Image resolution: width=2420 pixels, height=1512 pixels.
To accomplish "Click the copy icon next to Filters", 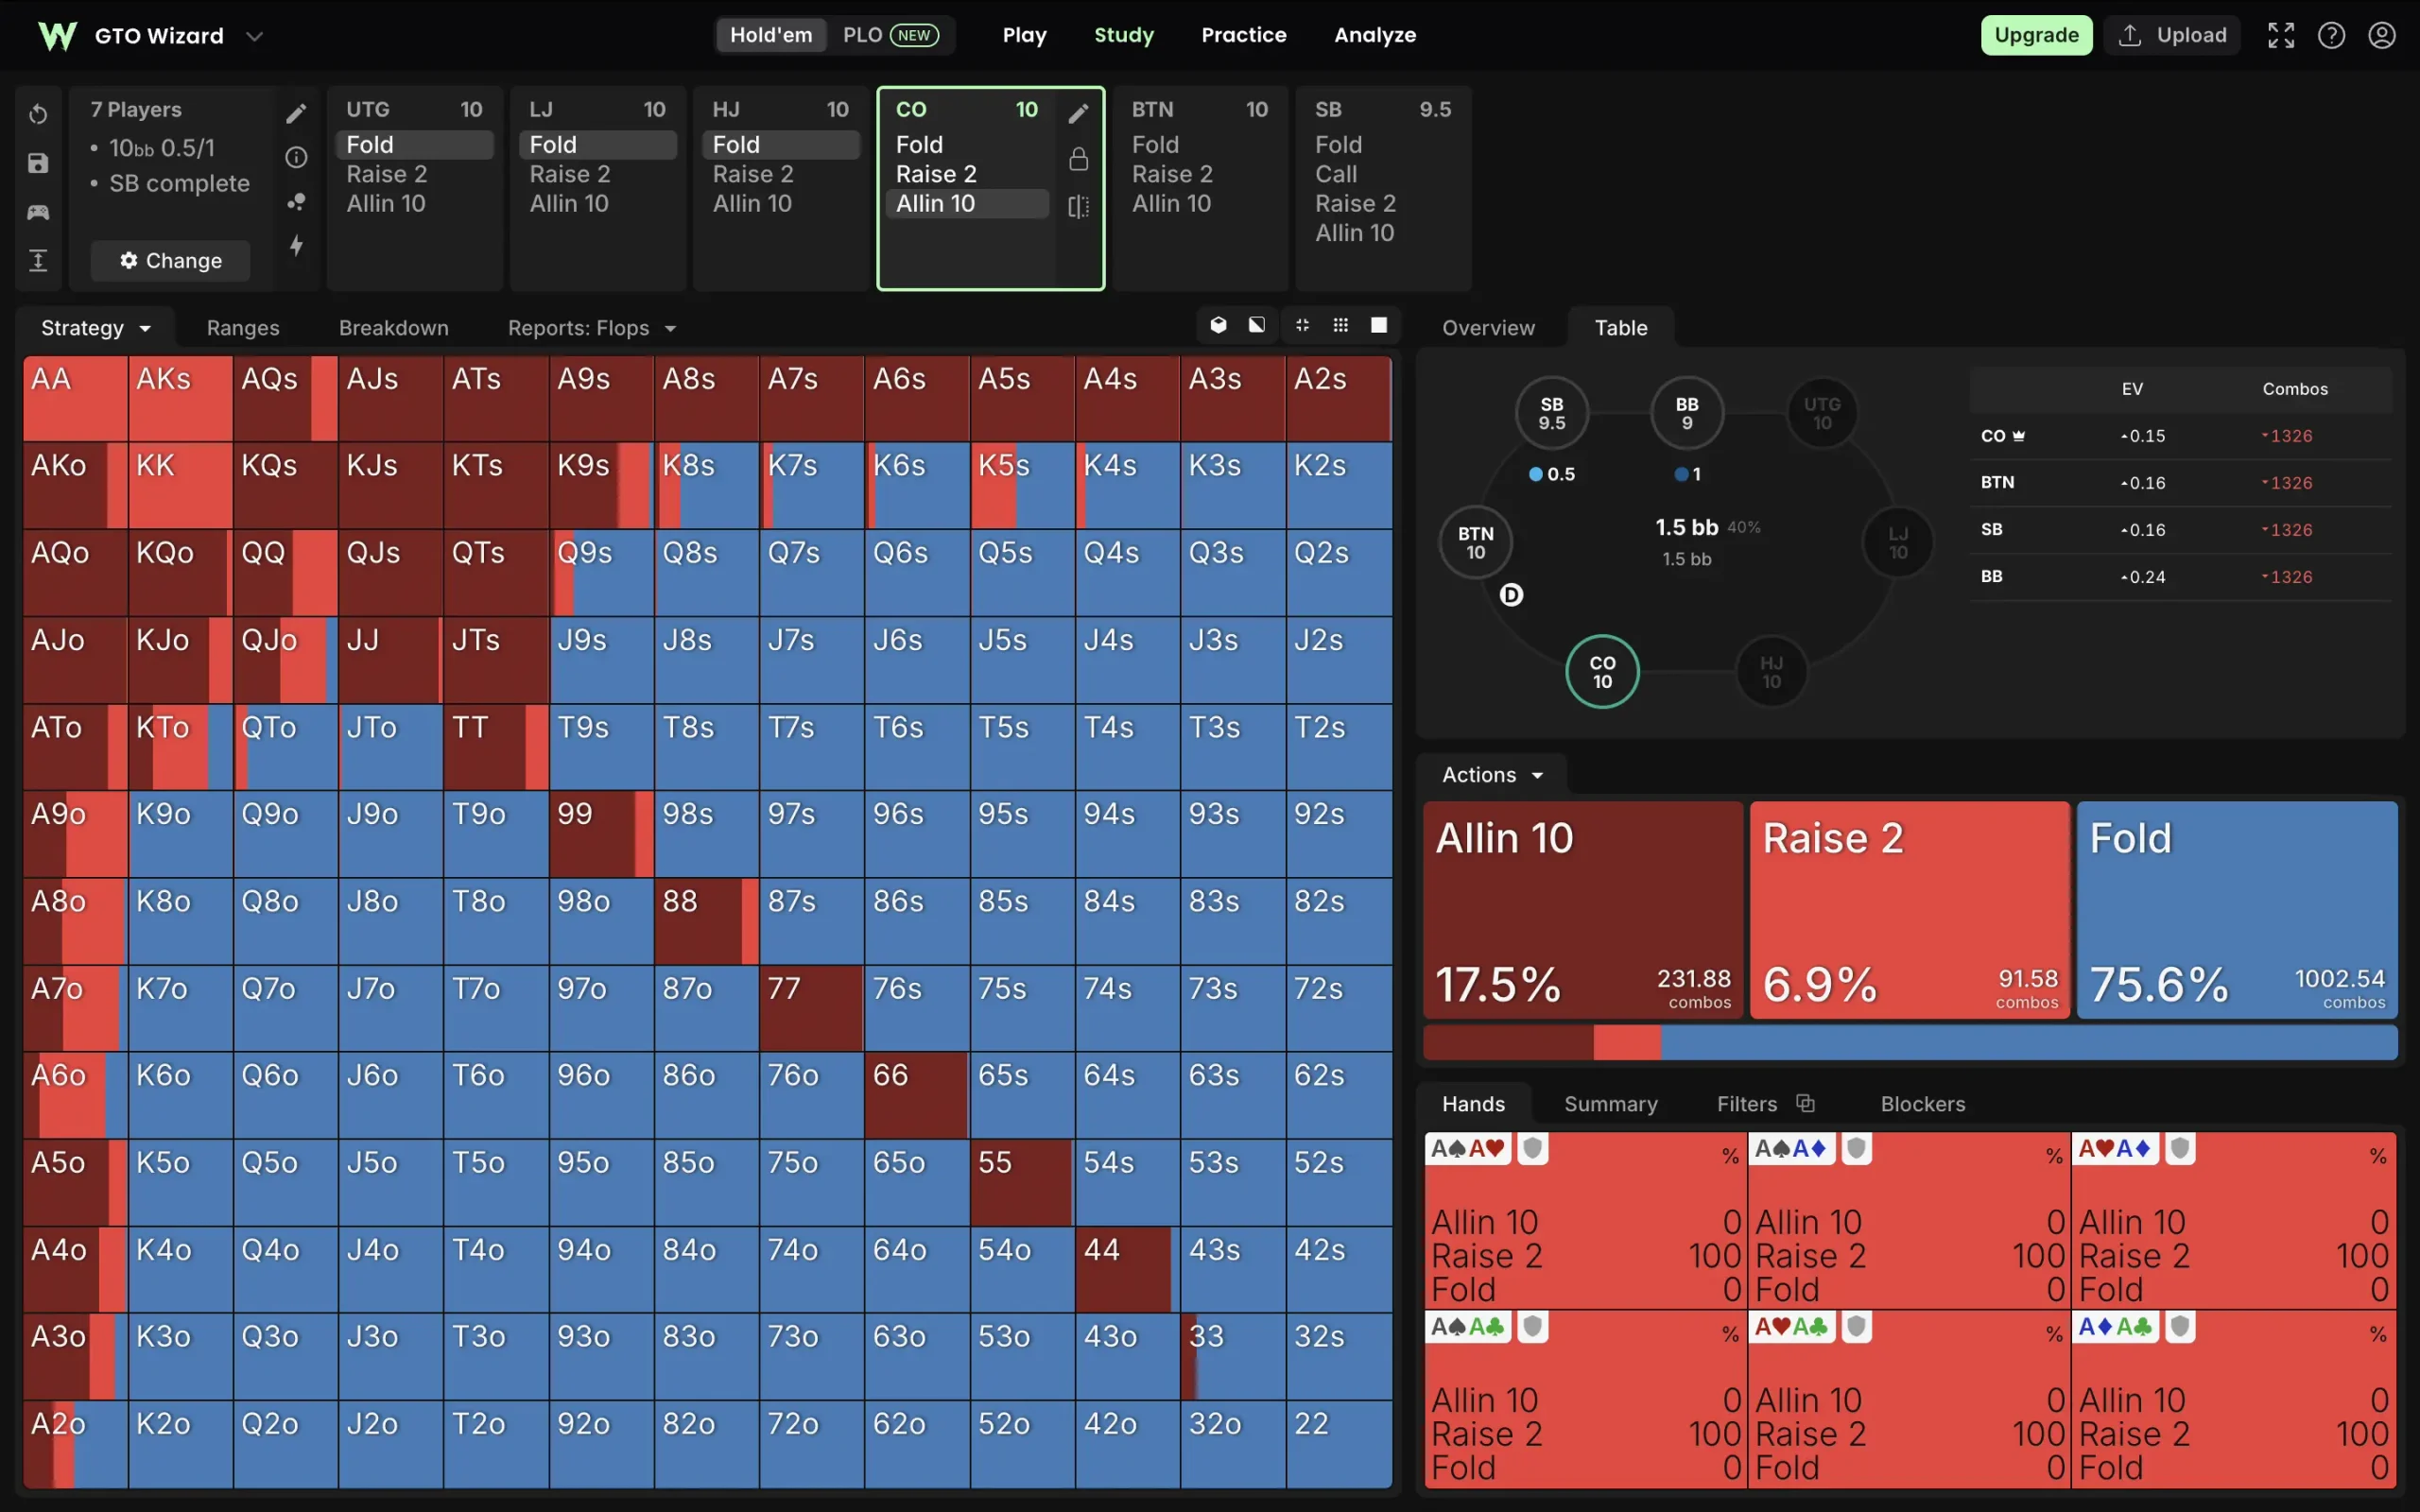I will [1805, 1103].
